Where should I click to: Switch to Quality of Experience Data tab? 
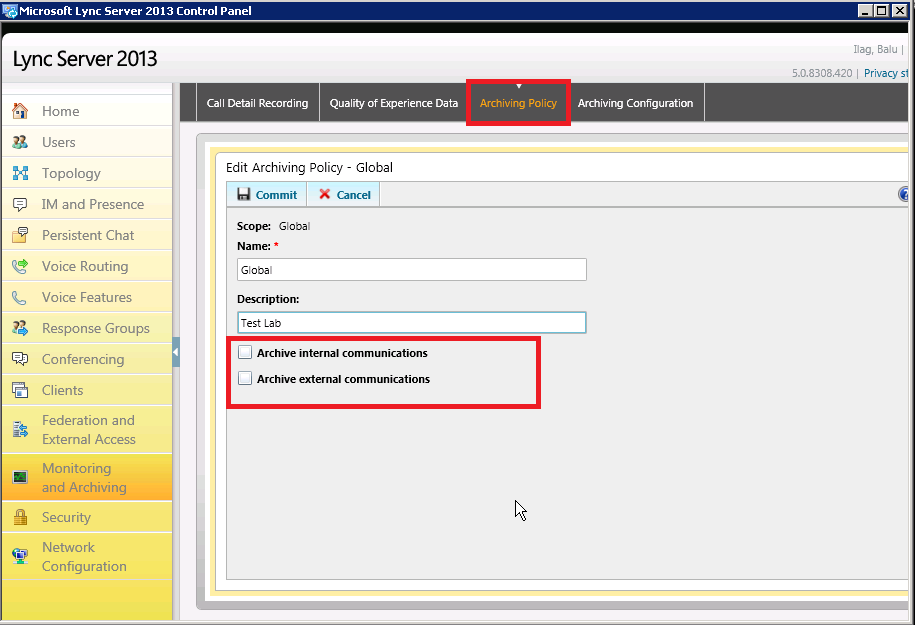click(394, 103)
